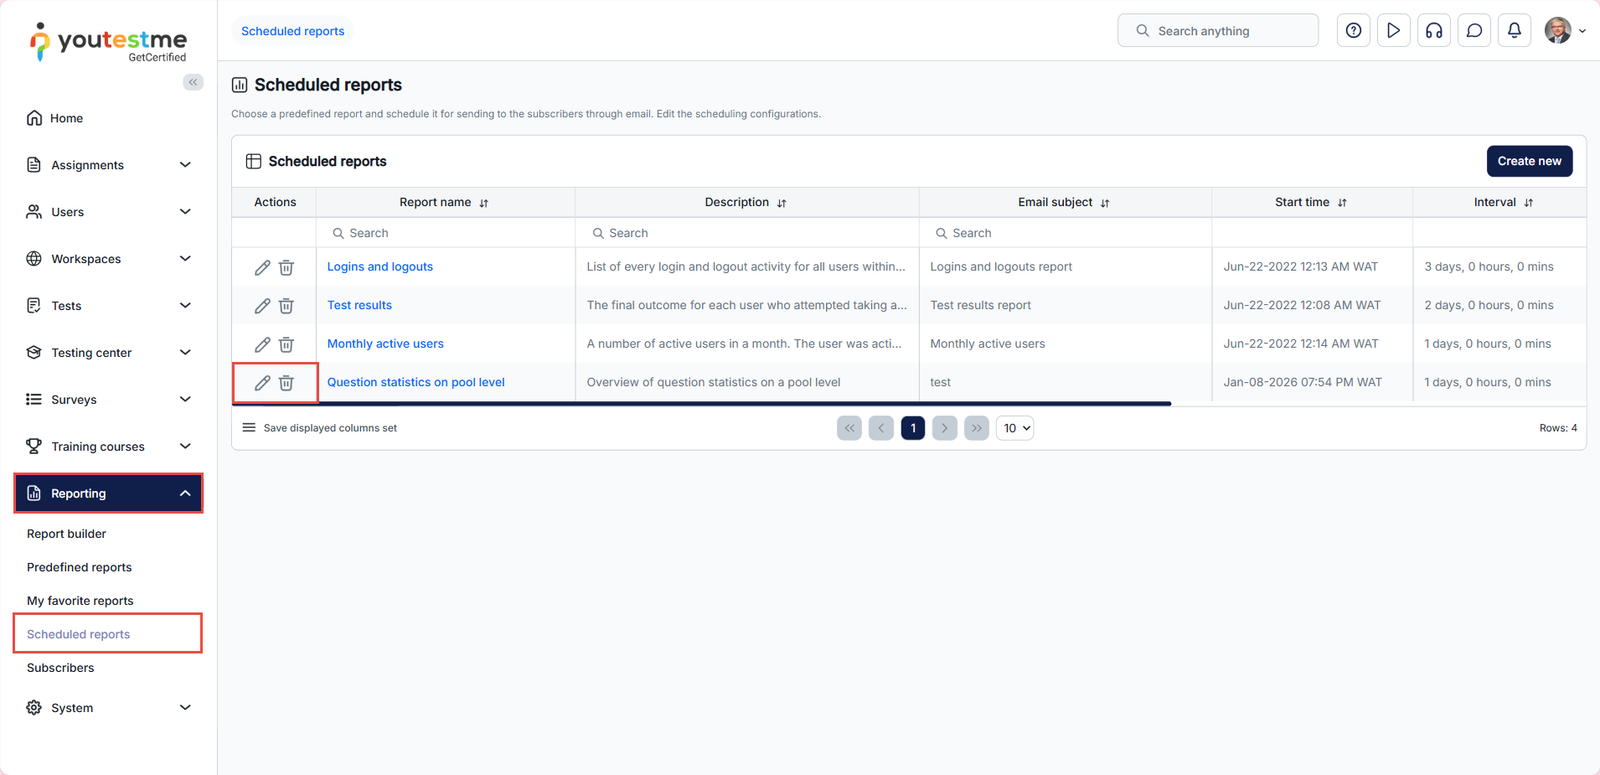Screen dimensions: 1600x775
Task: Click the help question mark icon
Action: pos(1353,31)
